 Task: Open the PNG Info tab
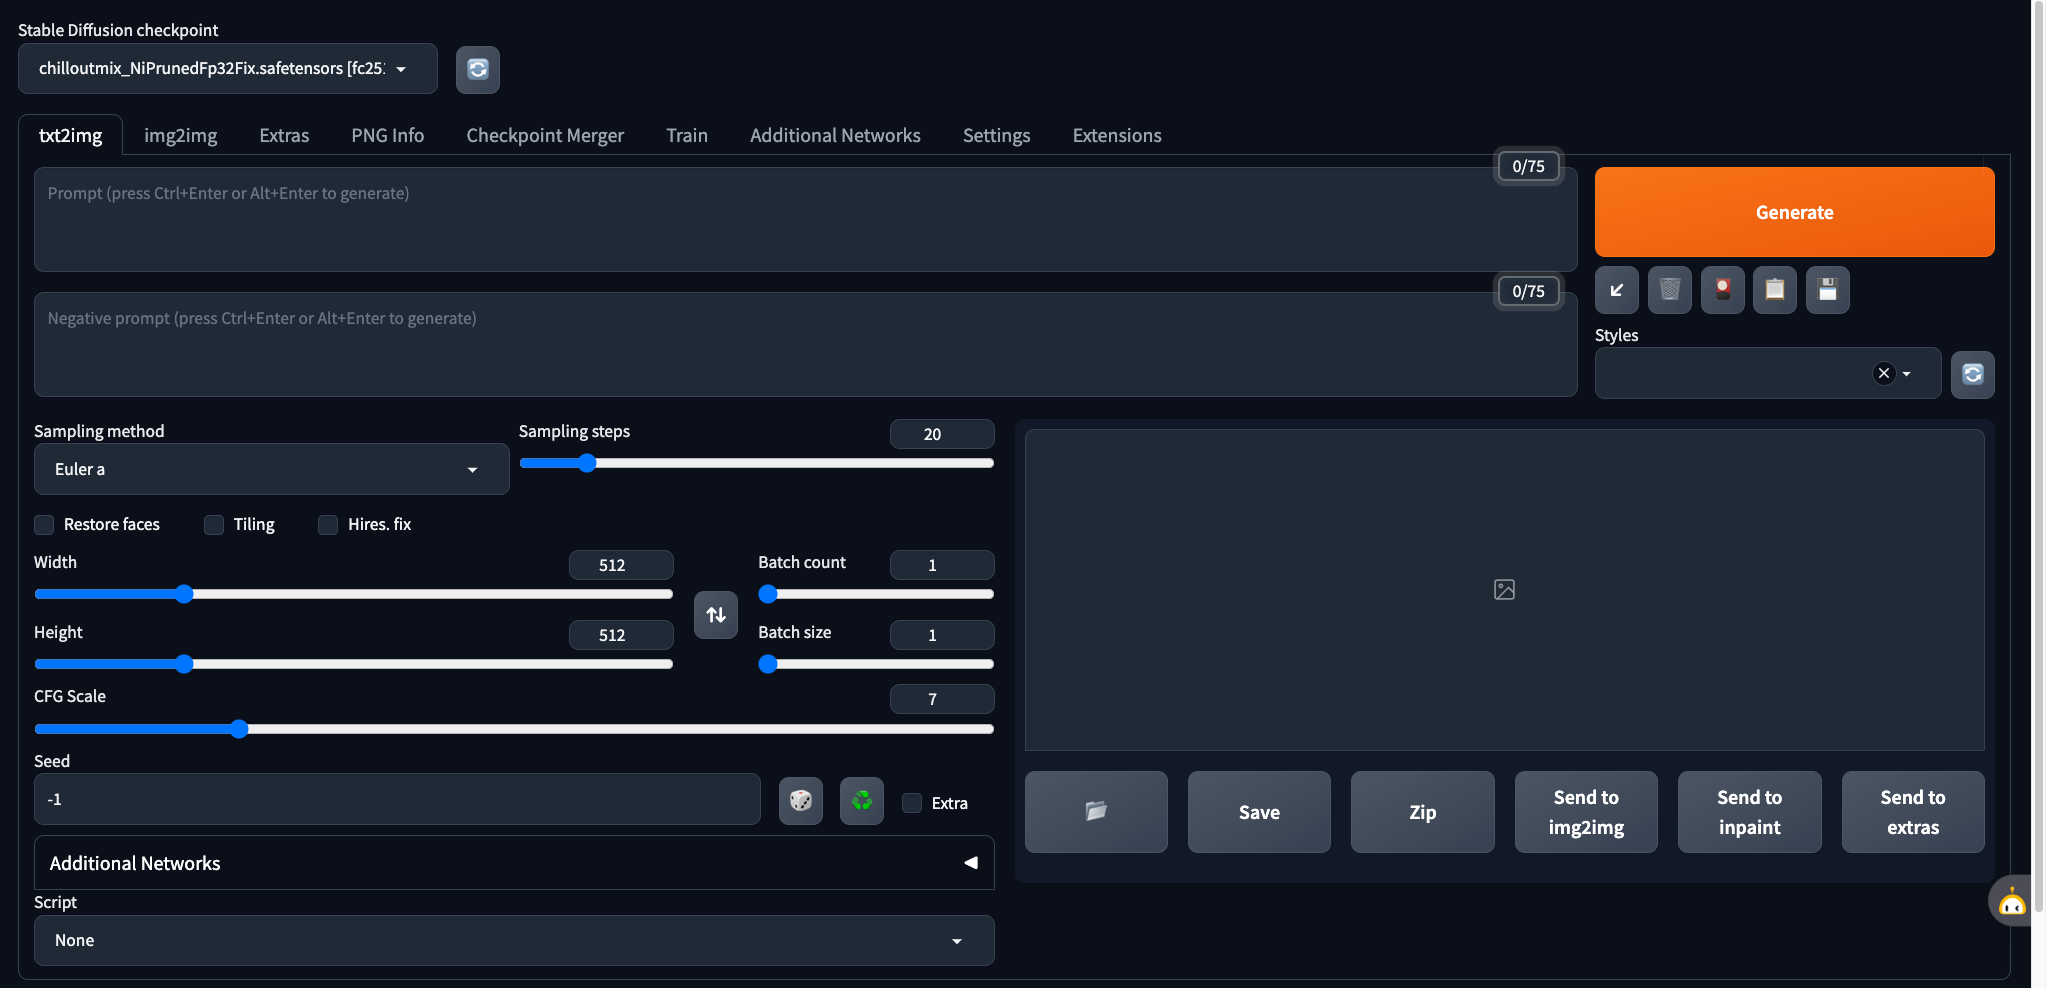click(388, 135)
